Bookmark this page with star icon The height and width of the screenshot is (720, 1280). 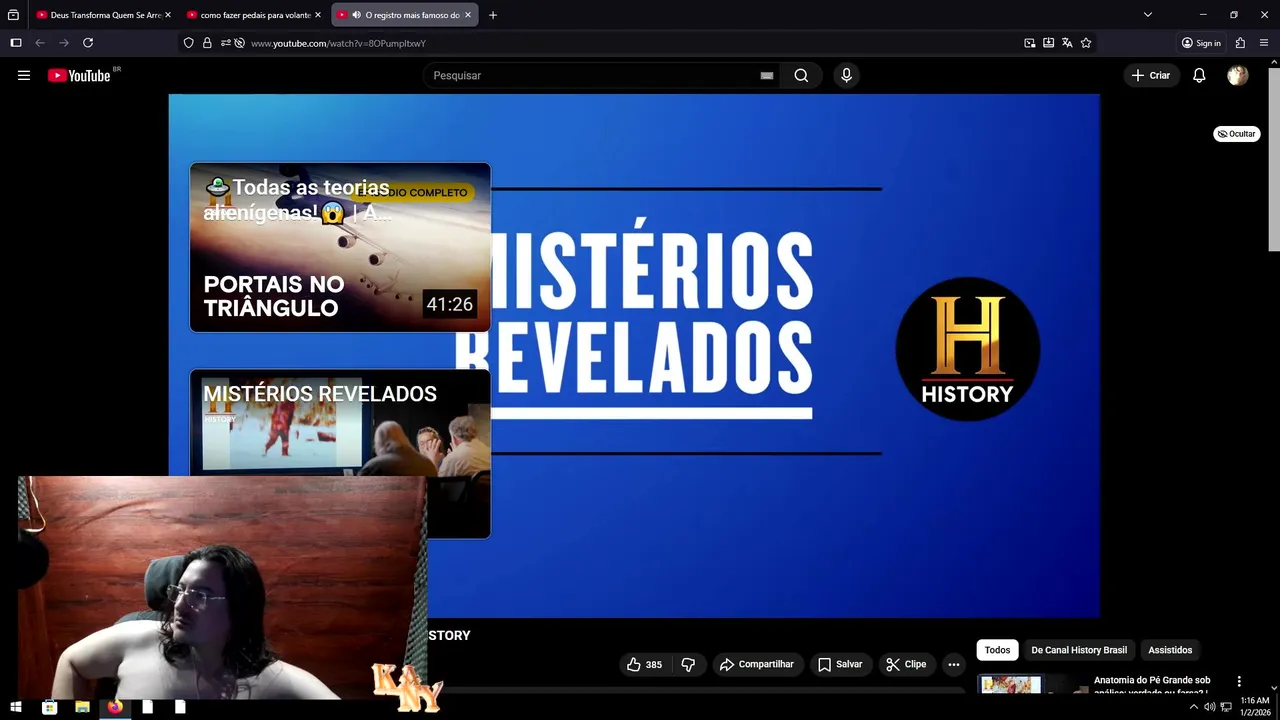tap(1086, 43)
